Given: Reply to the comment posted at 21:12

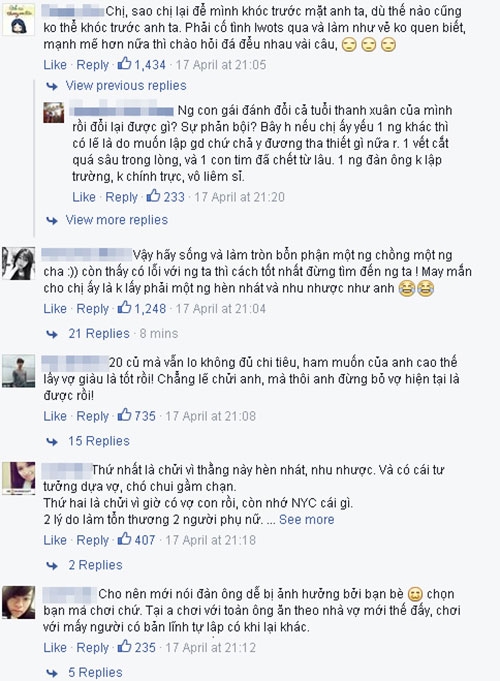Looking at the screenshot, I should 93,648.
